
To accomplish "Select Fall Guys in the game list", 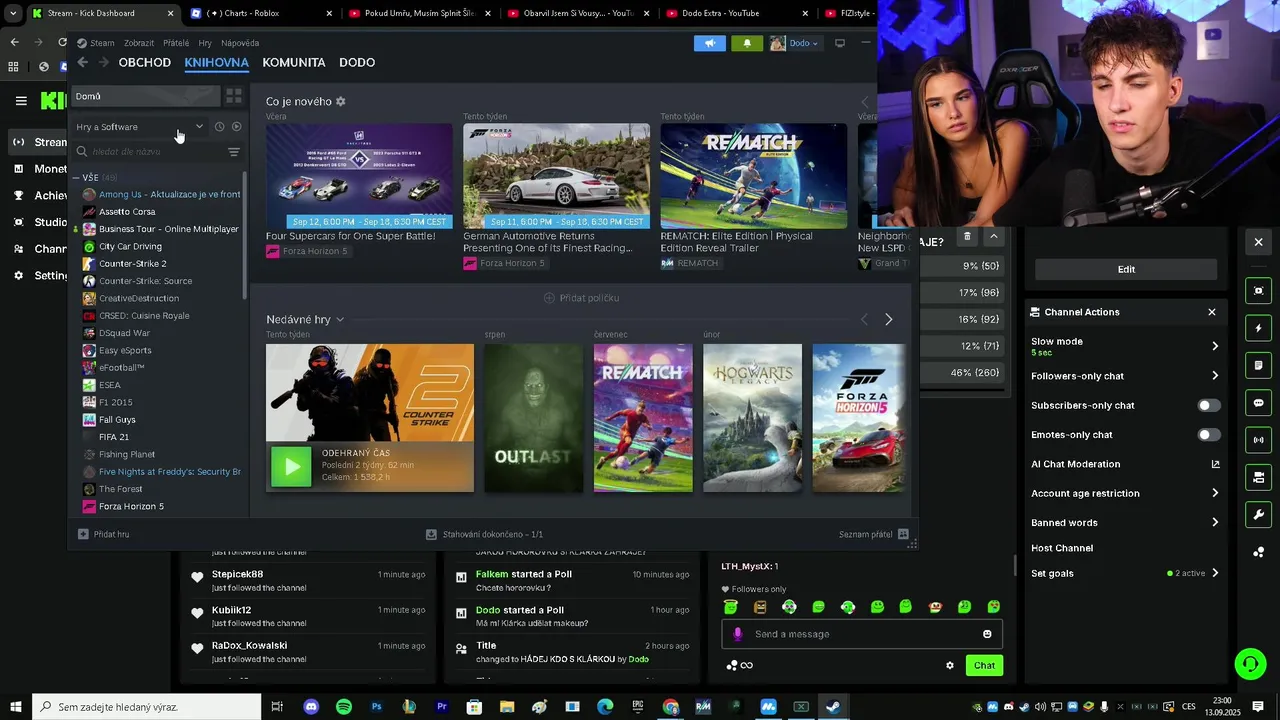I will point(117,420).
